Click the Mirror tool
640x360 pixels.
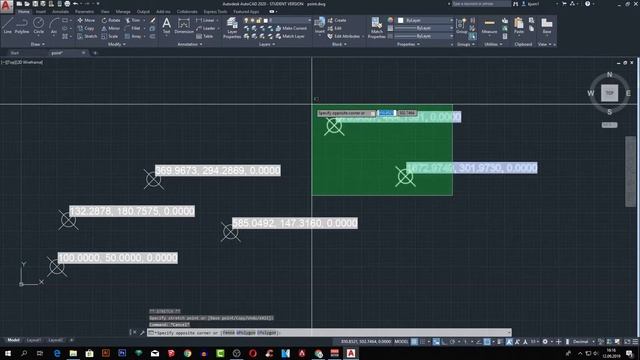[111, 28]
